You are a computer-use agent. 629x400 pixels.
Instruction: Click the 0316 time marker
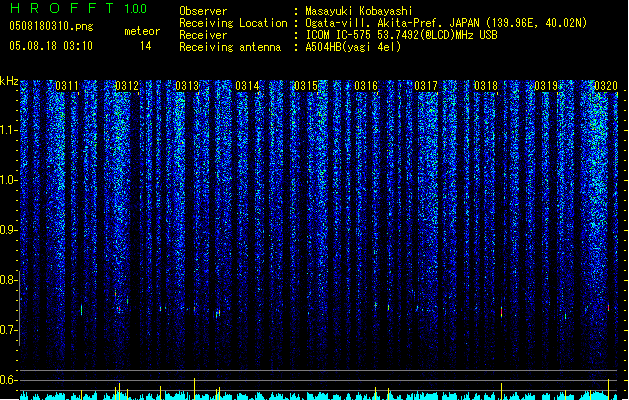coord(366,86)
